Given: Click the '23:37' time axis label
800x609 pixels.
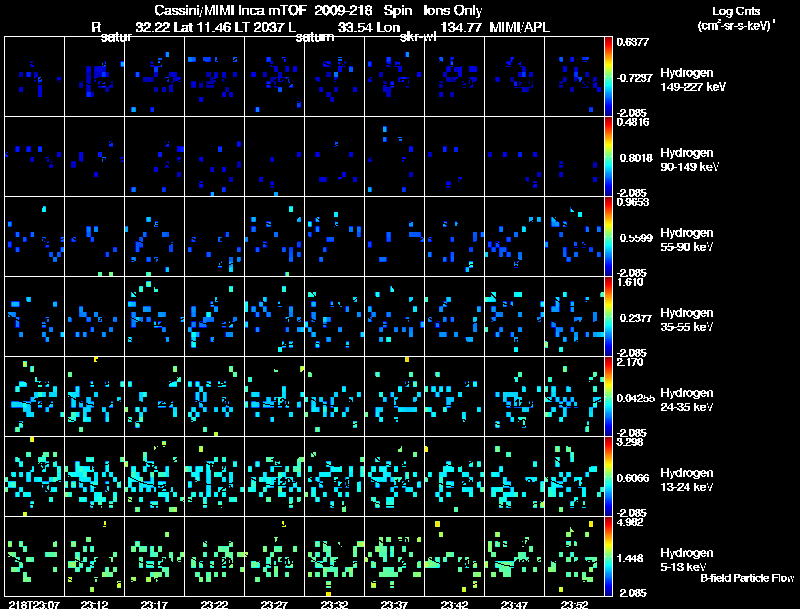Looking at the screenshot, I should pyautogui.click(x=394, y=604).
